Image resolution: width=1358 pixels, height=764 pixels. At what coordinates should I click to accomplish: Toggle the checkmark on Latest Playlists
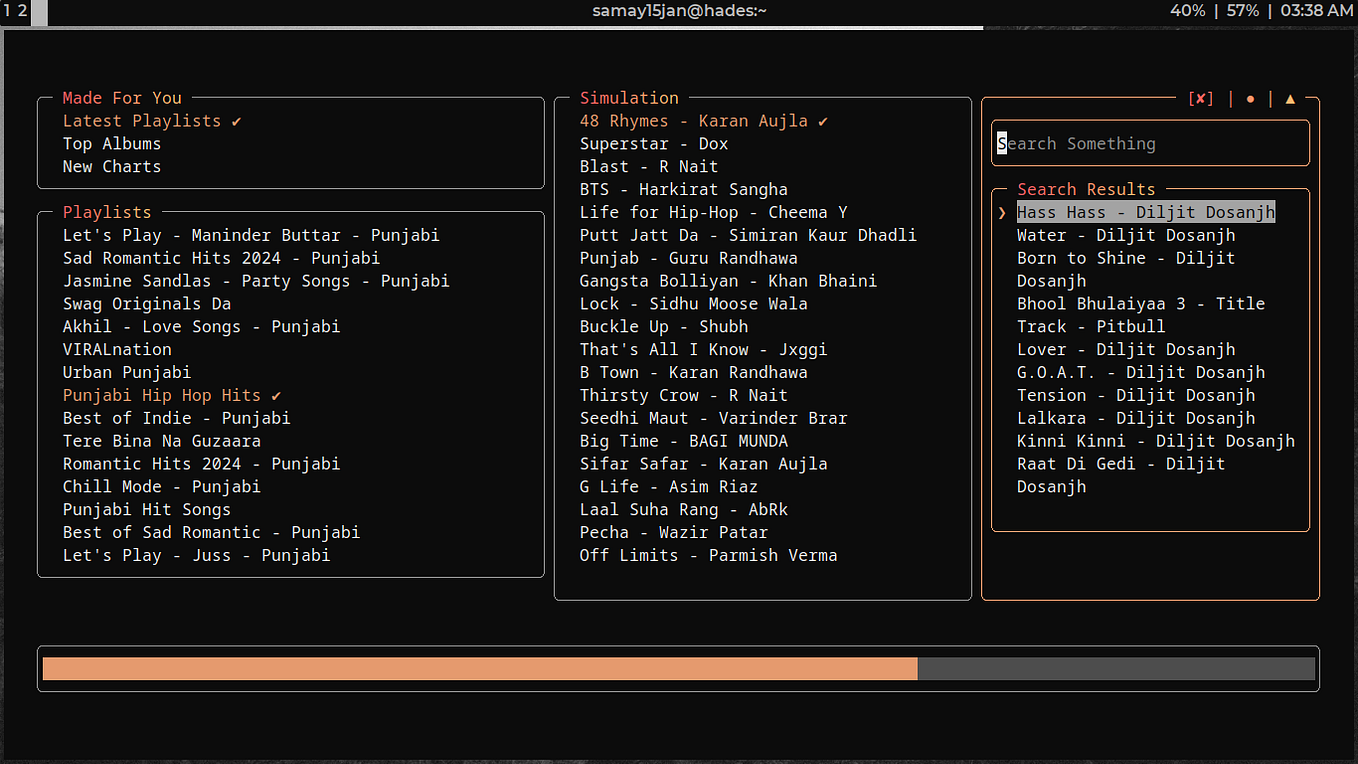tap(236, 120)
